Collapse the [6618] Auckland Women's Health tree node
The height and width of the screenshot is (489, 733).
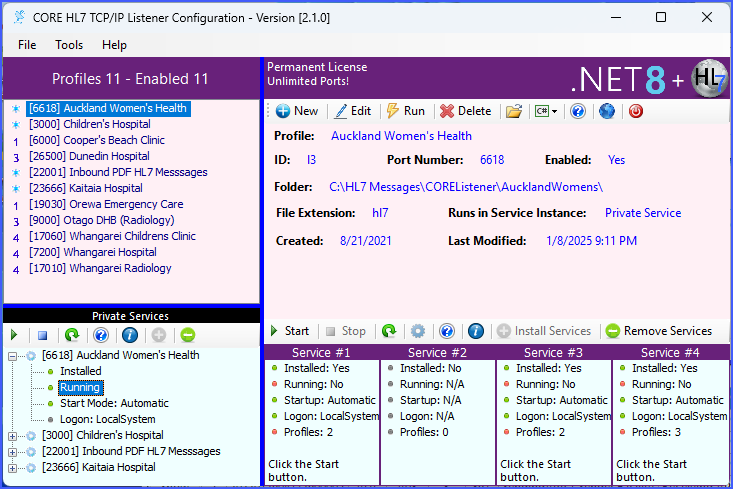click(x=13, y=356)
